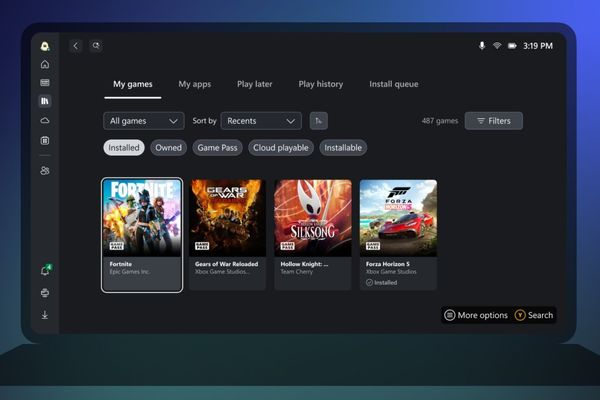Go back with the left chevron button
Image resolution: width=600 pixels, height=400 pixels.
76,46
